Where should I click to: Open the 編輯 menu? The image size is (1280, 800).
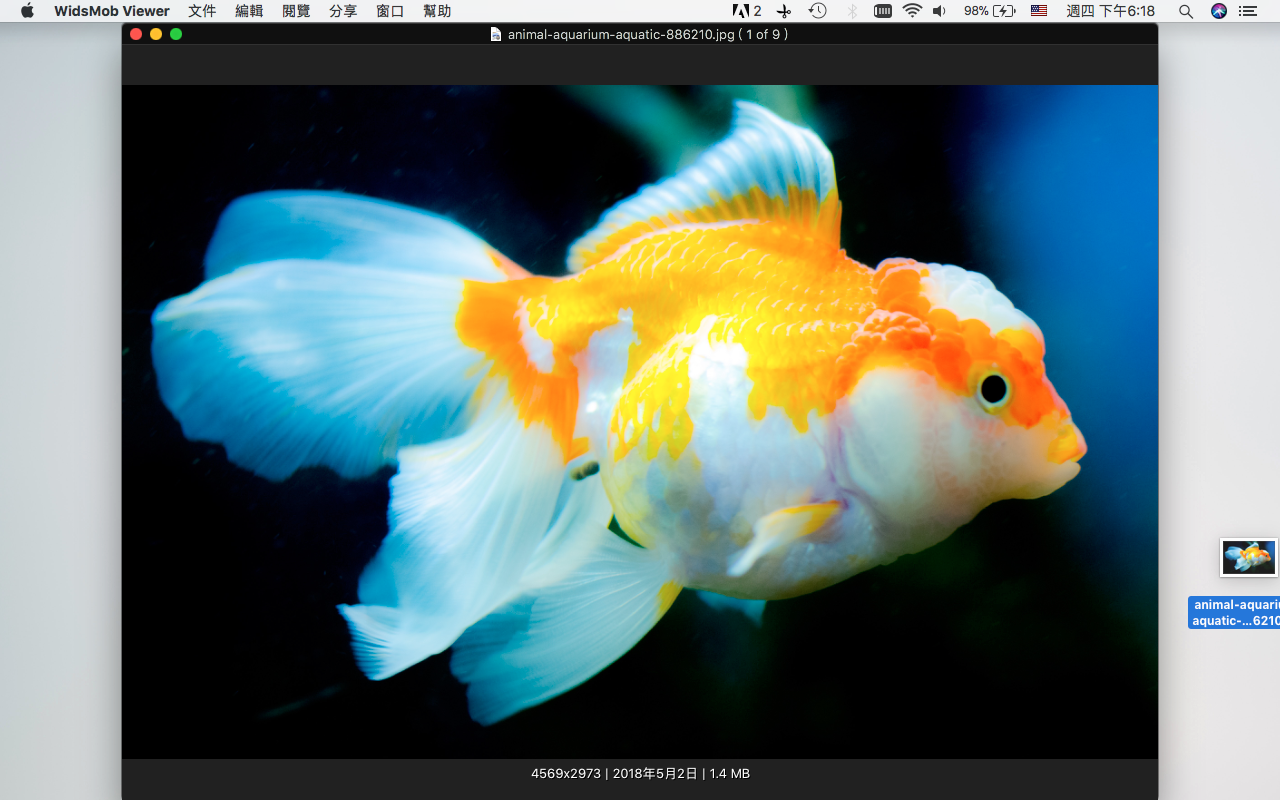(x=249, y=11)
